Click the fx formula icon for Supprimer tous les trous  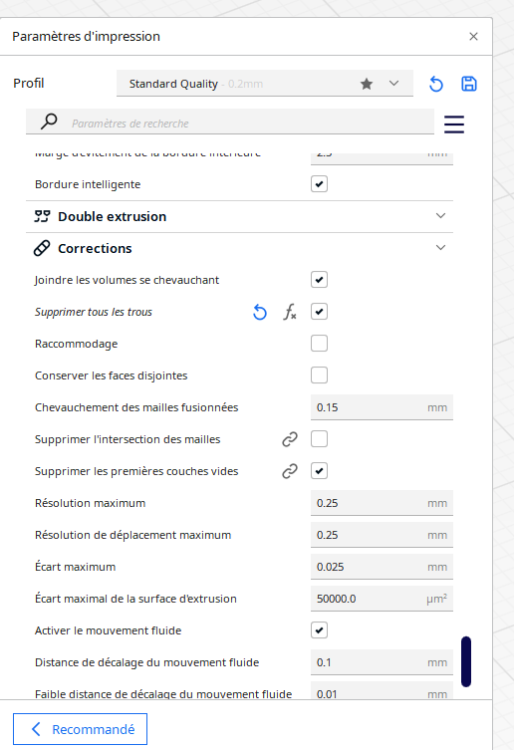click(290, 312)
